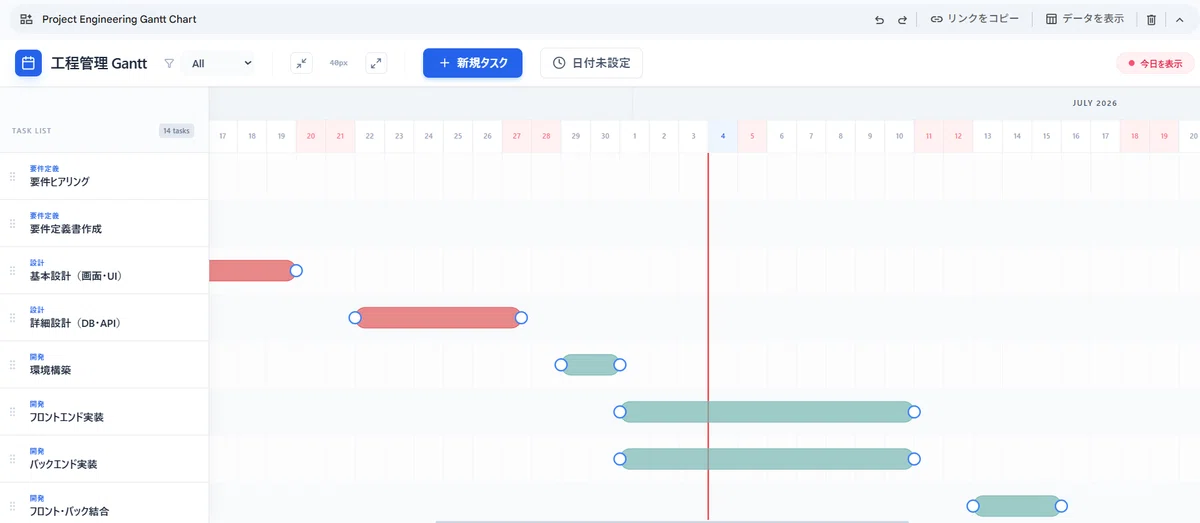
Task: Click the 14 tasks count badge
Action: (x=176, y=130)
